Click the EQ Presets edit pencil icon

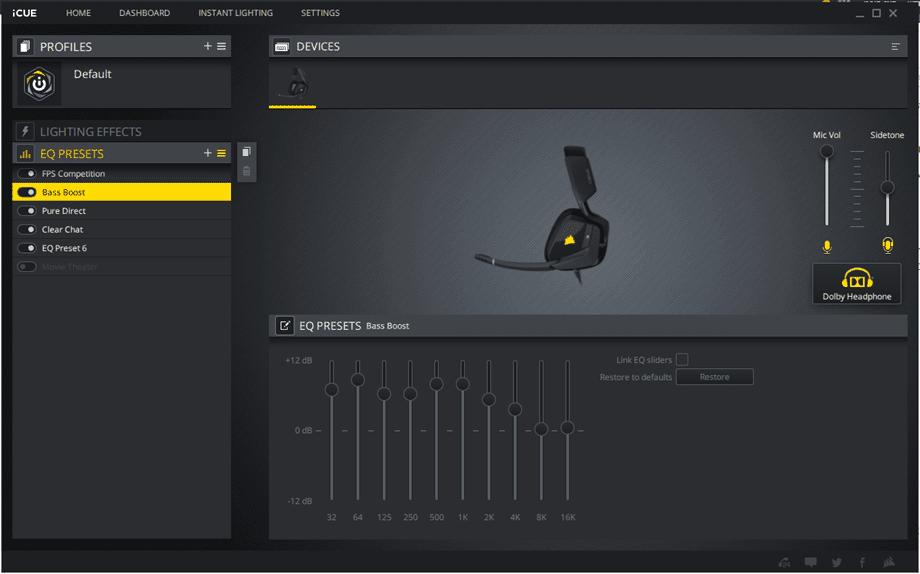[285, 325]
